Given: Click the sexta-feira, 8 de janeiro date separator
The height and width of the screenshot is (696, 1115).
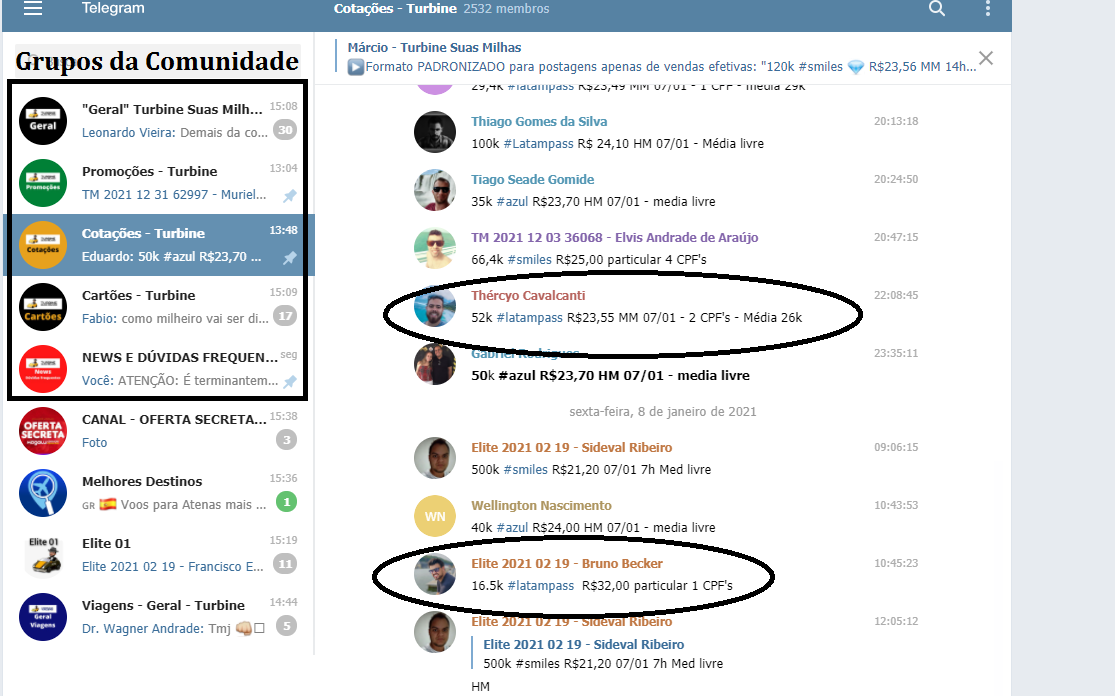Looking at the screenshot, I should pos(663,412).
